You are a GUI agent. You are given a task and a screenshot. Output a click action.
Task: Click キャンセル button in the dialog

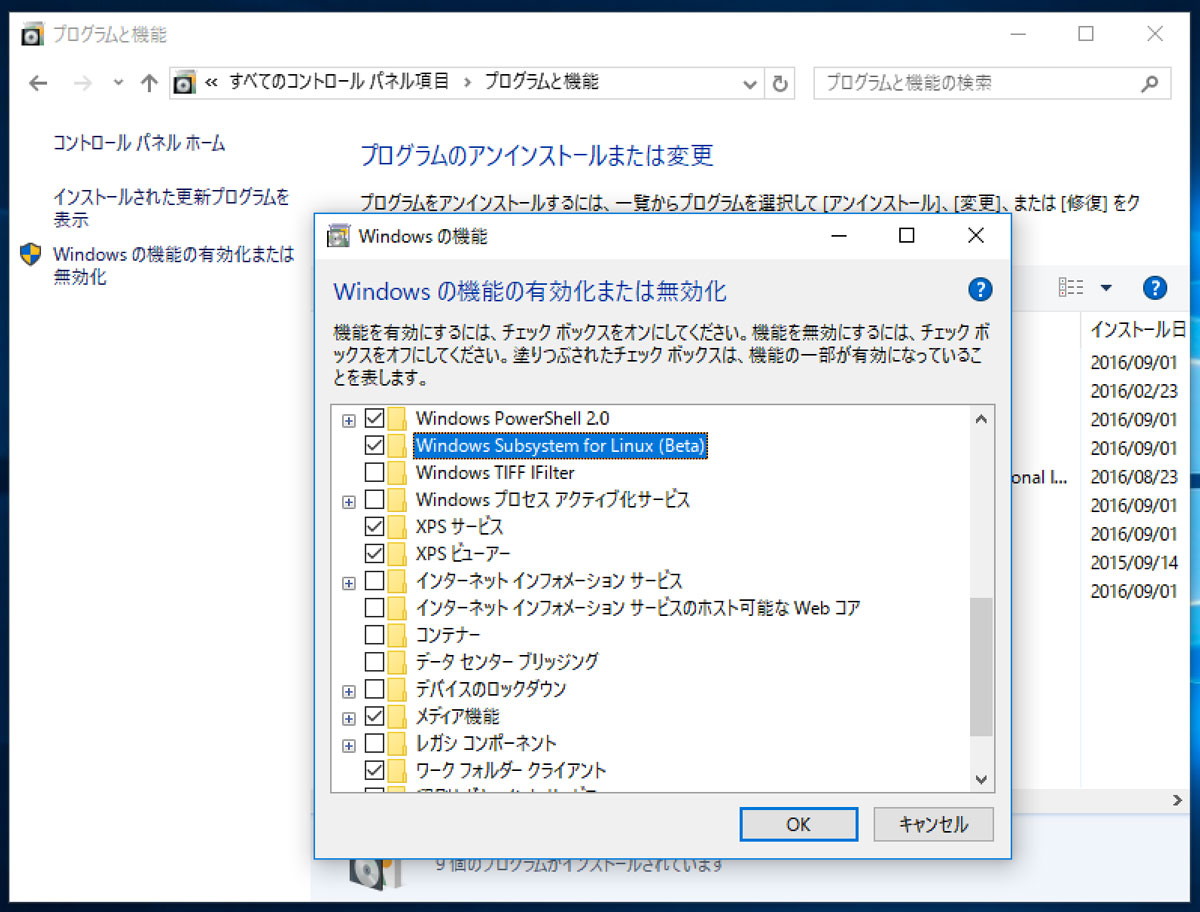click(x=934, y=824)
